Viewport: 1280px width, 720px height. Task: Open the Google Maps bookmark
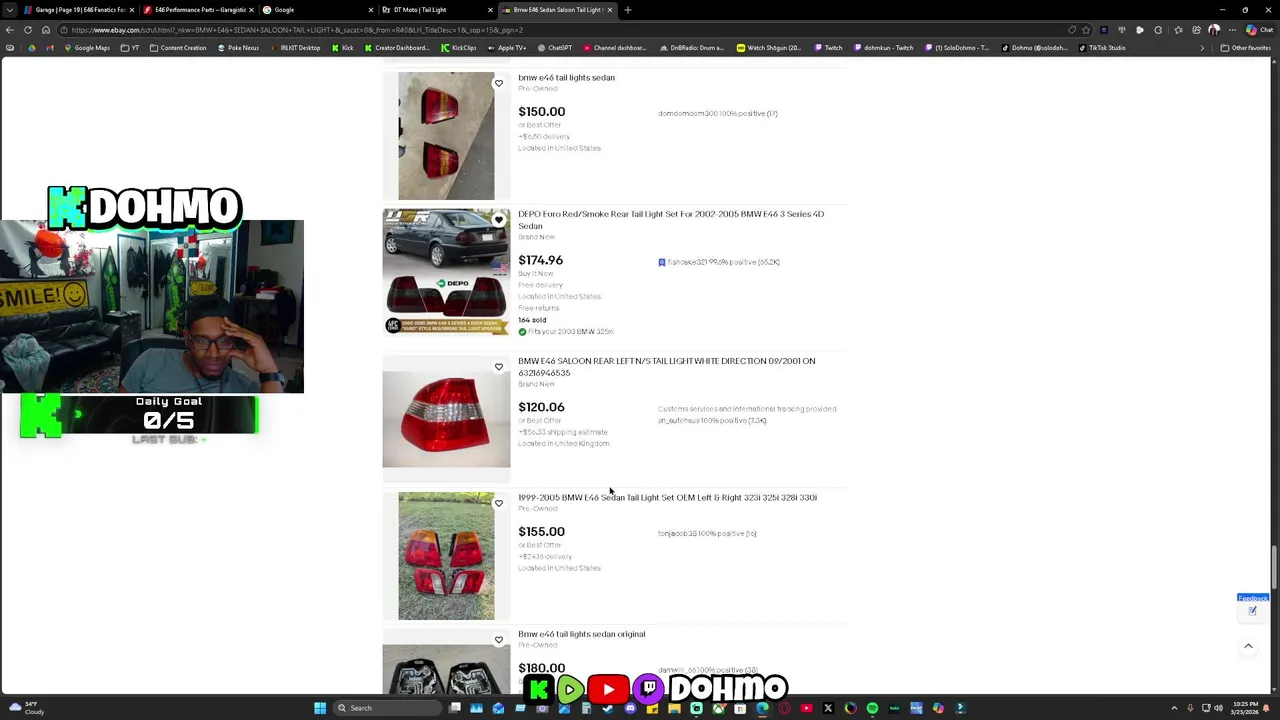pos(87,48)
